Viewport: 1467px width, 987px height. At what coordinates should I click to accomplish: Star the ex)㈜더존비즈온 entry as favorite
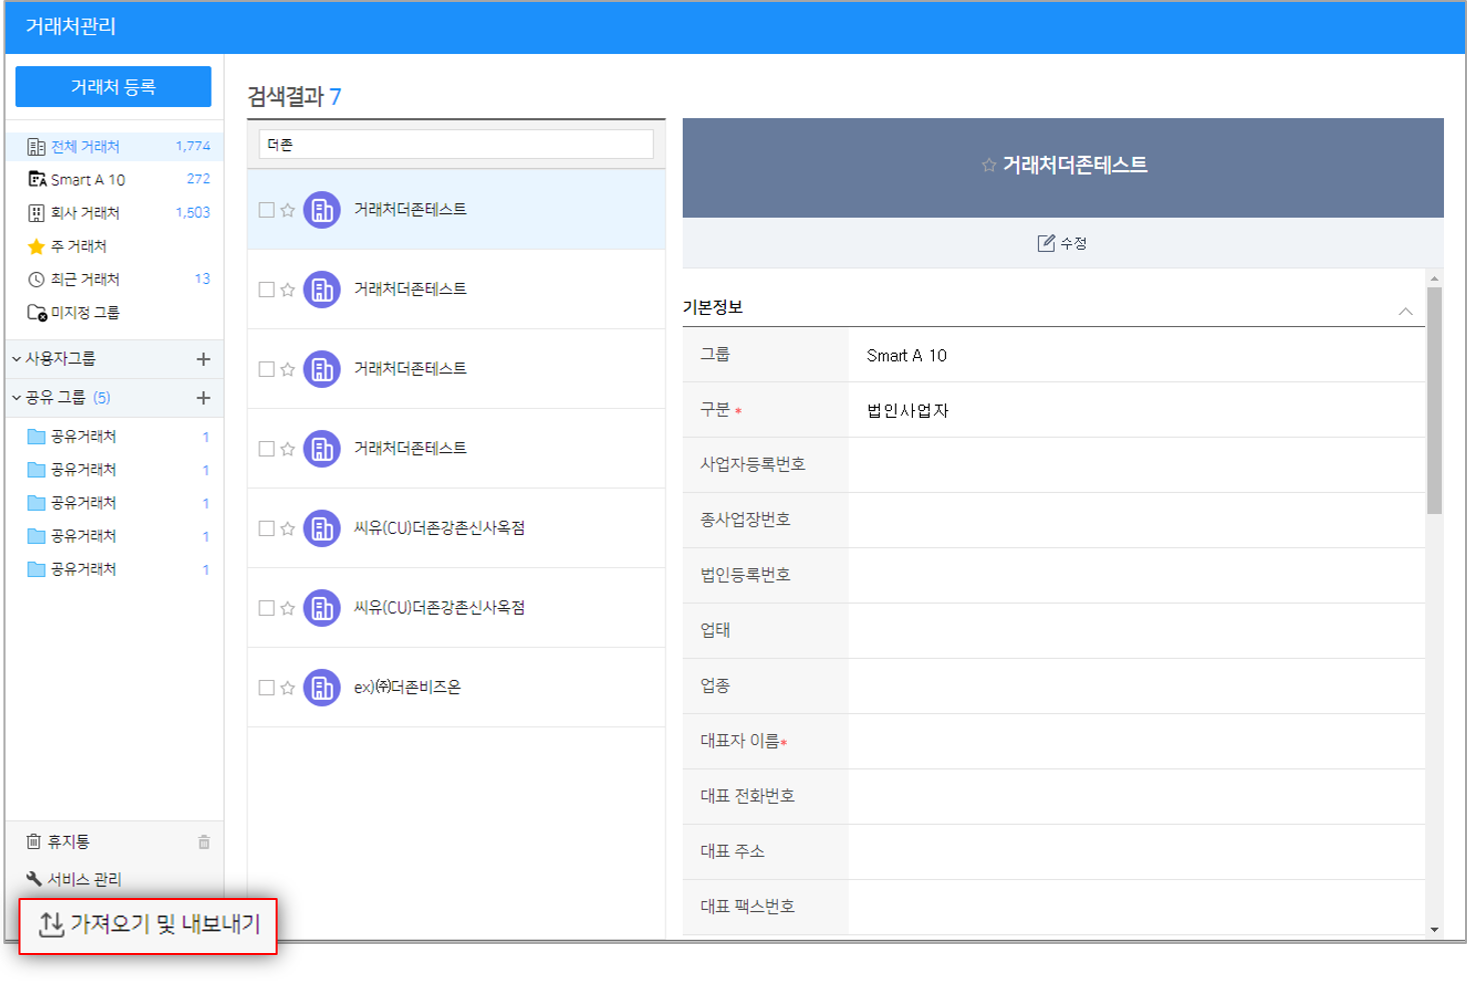pyautogui.click(x=288, y=688)
